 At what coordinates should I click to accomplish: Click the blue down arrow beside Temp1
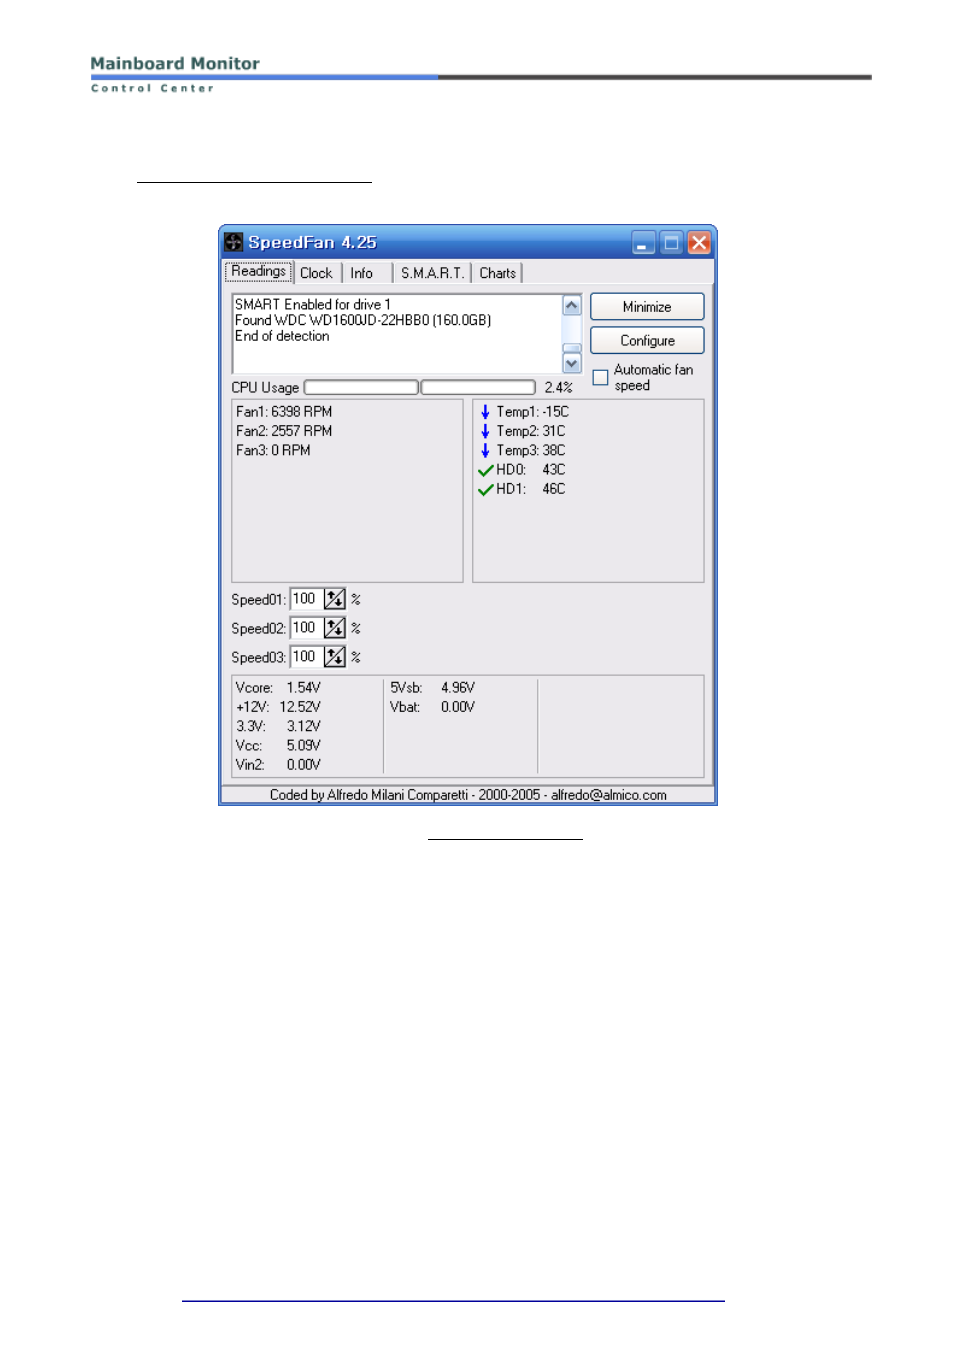point(485,412)
